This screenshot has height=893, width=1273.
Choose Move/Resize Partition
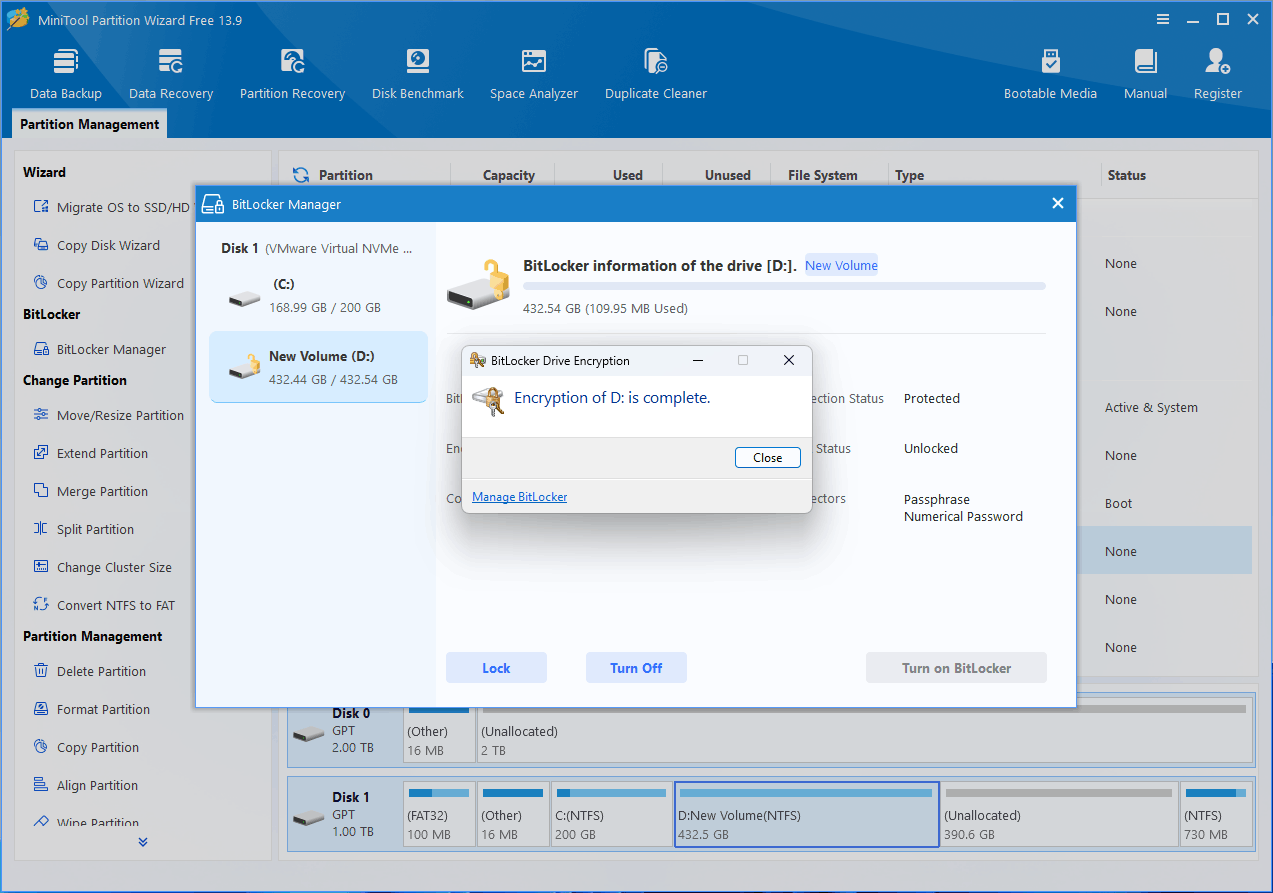point(108,415)
